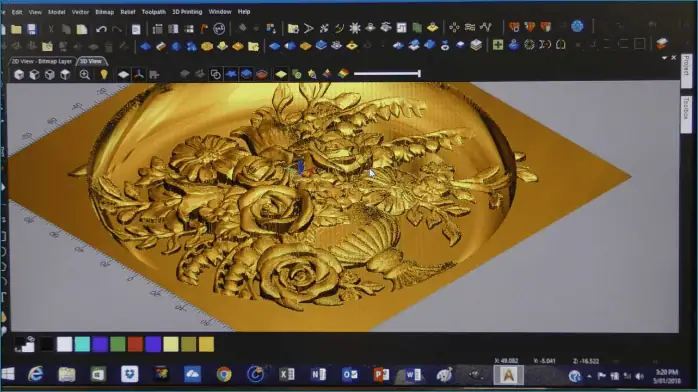
Task: Open the view panel dropdown arrow
Action: tap(664, 58)
